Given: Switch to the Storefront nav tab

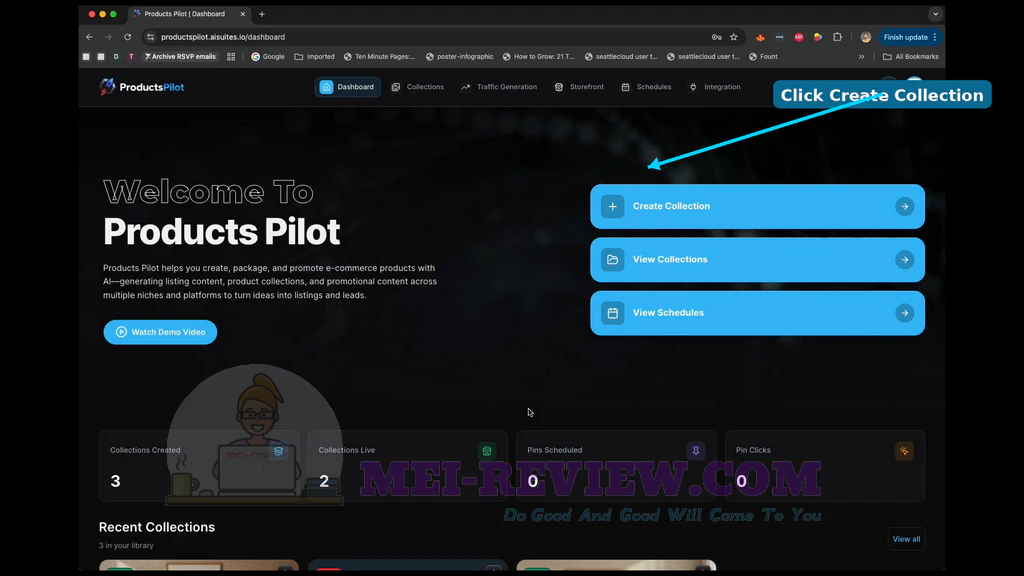Looking at the screenshot, I should click(x=579, y=87).
